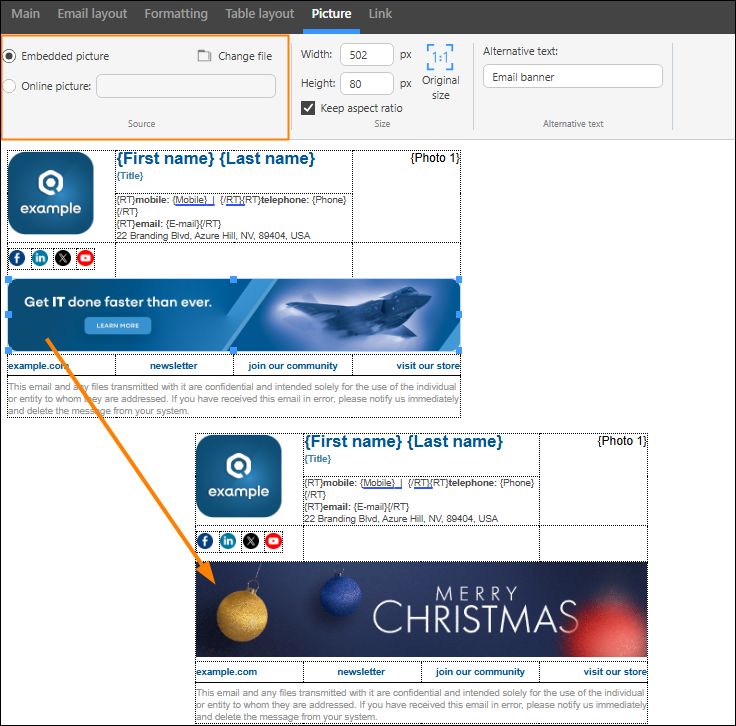Click the LinkedIn icon in upper signature
The height and width of the screenshot is (726, 736).
click(x=40, y=258)
